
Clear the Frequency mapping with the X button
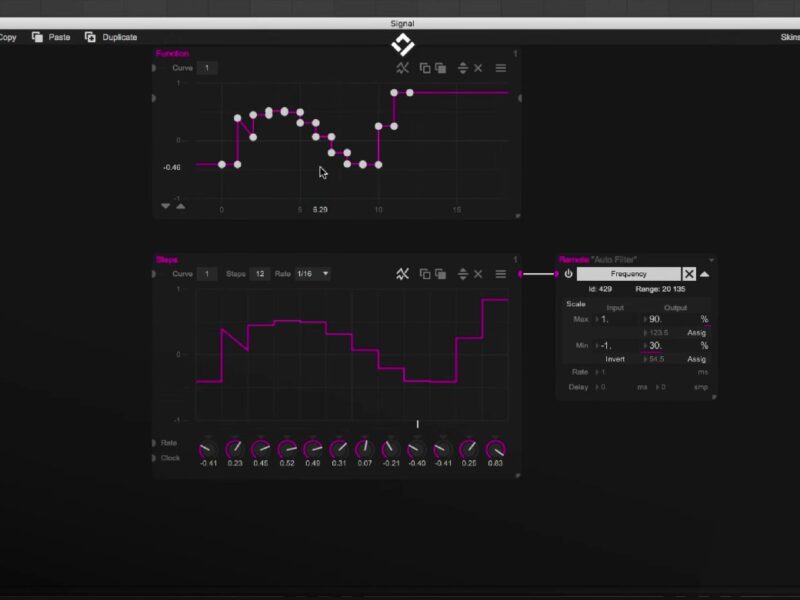pyautogui.click(x=690, y=274)
